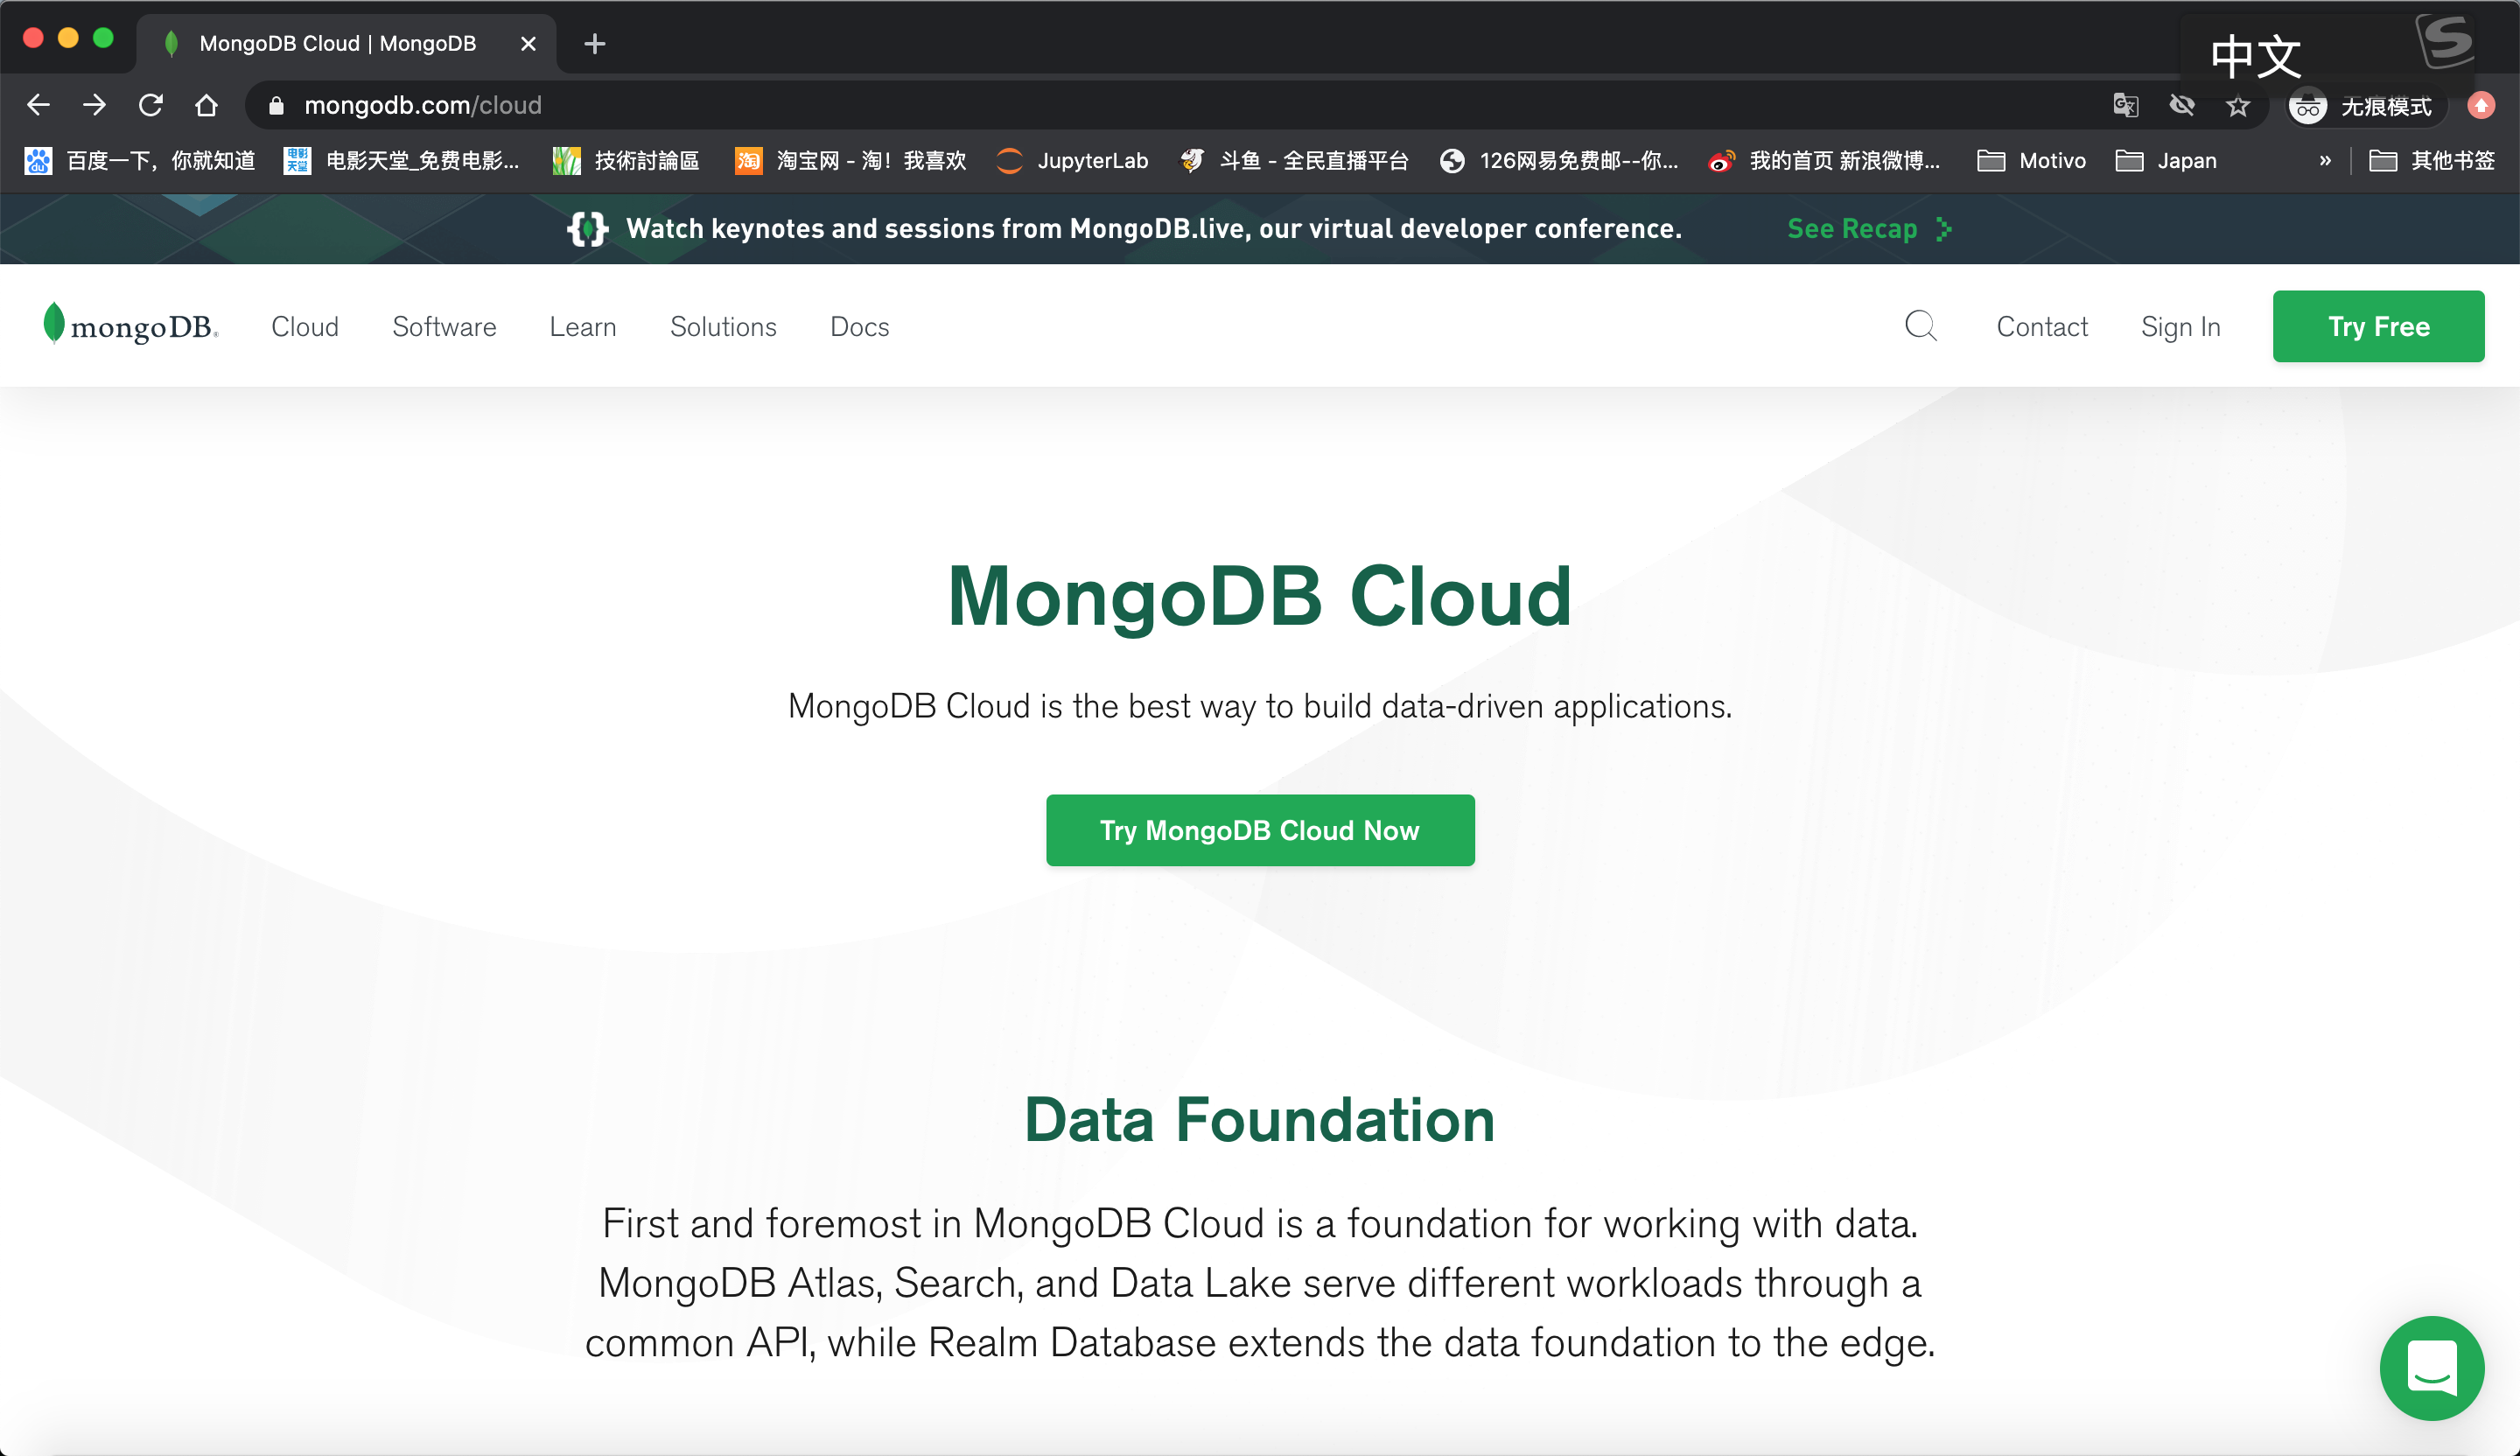Screen dimensions: 2520x1456
Task: Open the 淘宝网 bookmark
Action: [x=850, y=160]
